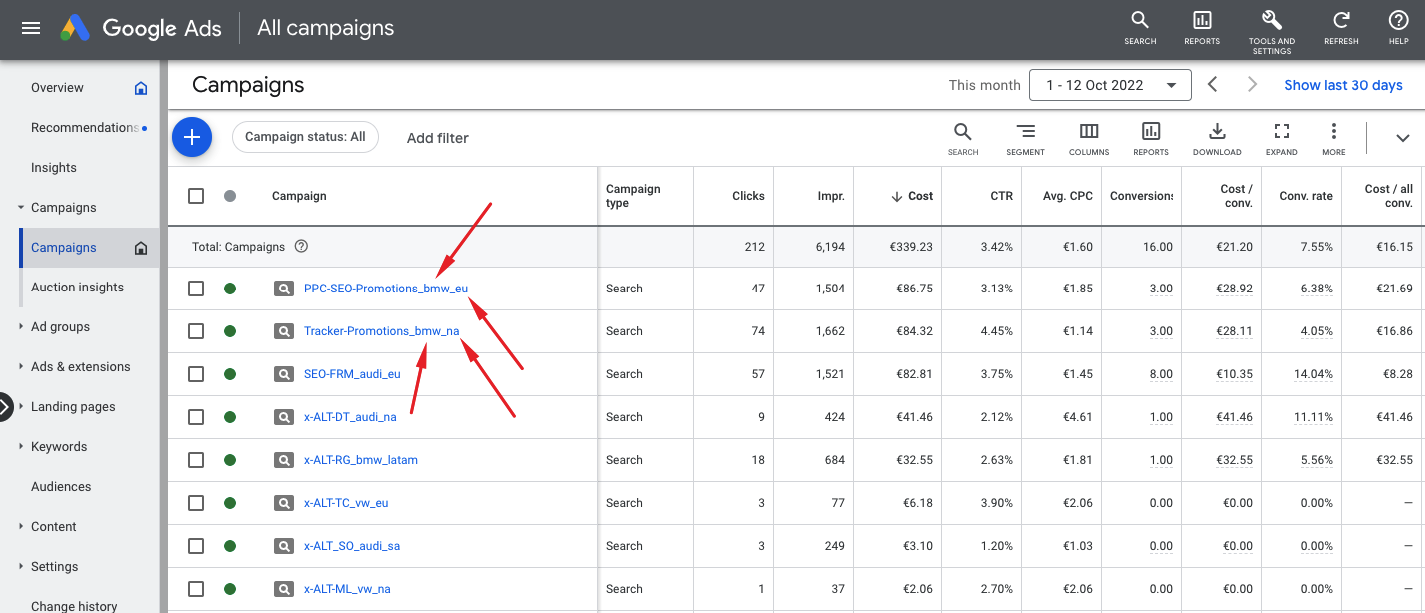
Task: Click the Total Campaigns help icon
Action: click(301, 247)
